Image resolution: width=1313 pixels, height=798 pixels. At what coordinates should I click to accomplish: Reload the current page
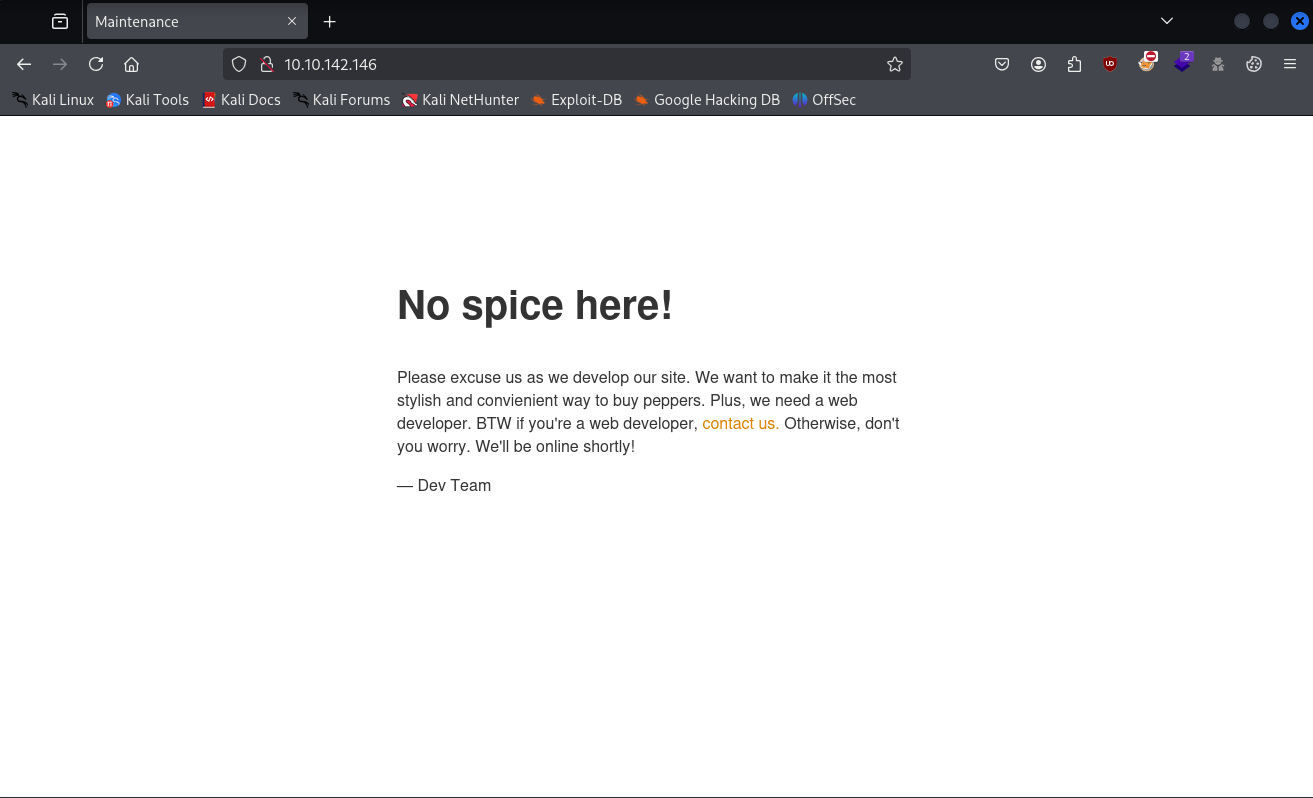tap(96, 64)
